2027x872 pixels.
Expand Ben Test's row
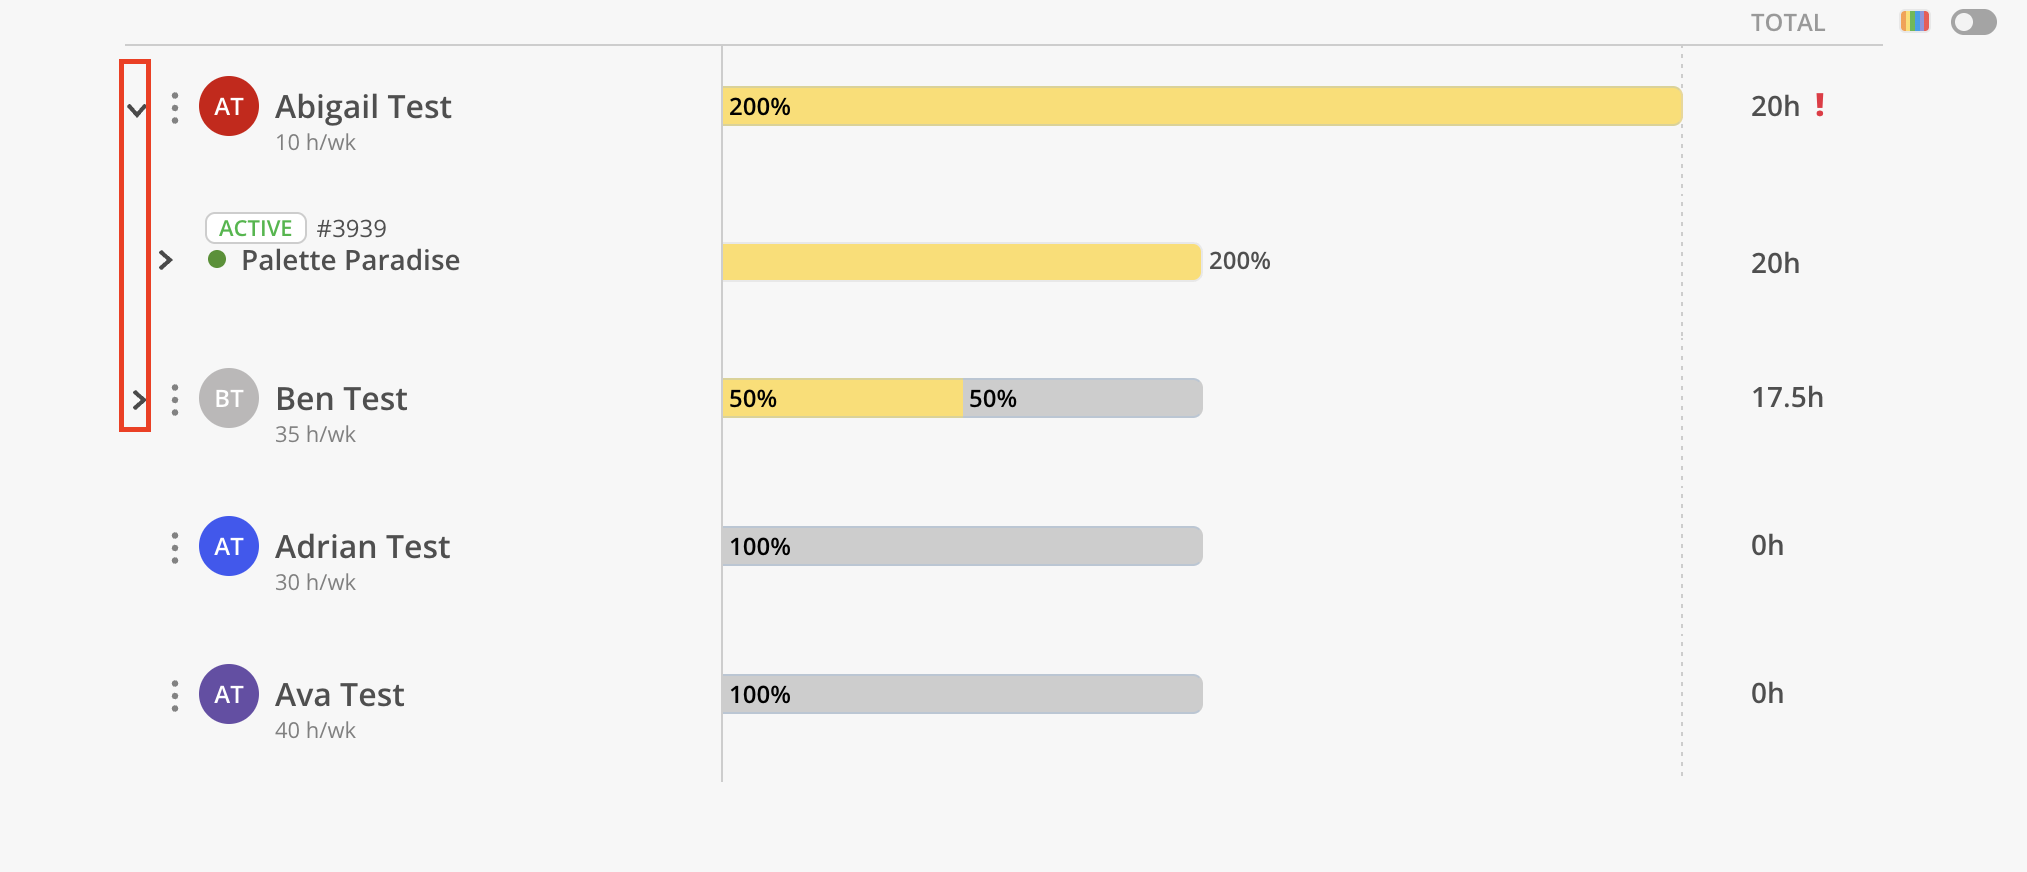[x=139, y=400]
